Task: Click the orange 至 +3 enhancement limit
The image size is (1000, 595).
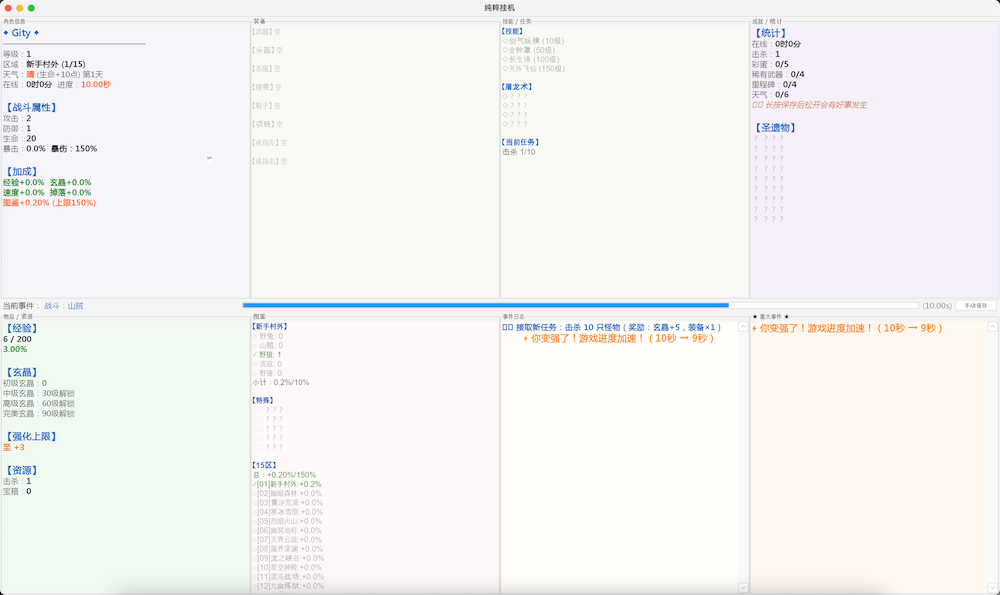Action: tap(13, 448)
